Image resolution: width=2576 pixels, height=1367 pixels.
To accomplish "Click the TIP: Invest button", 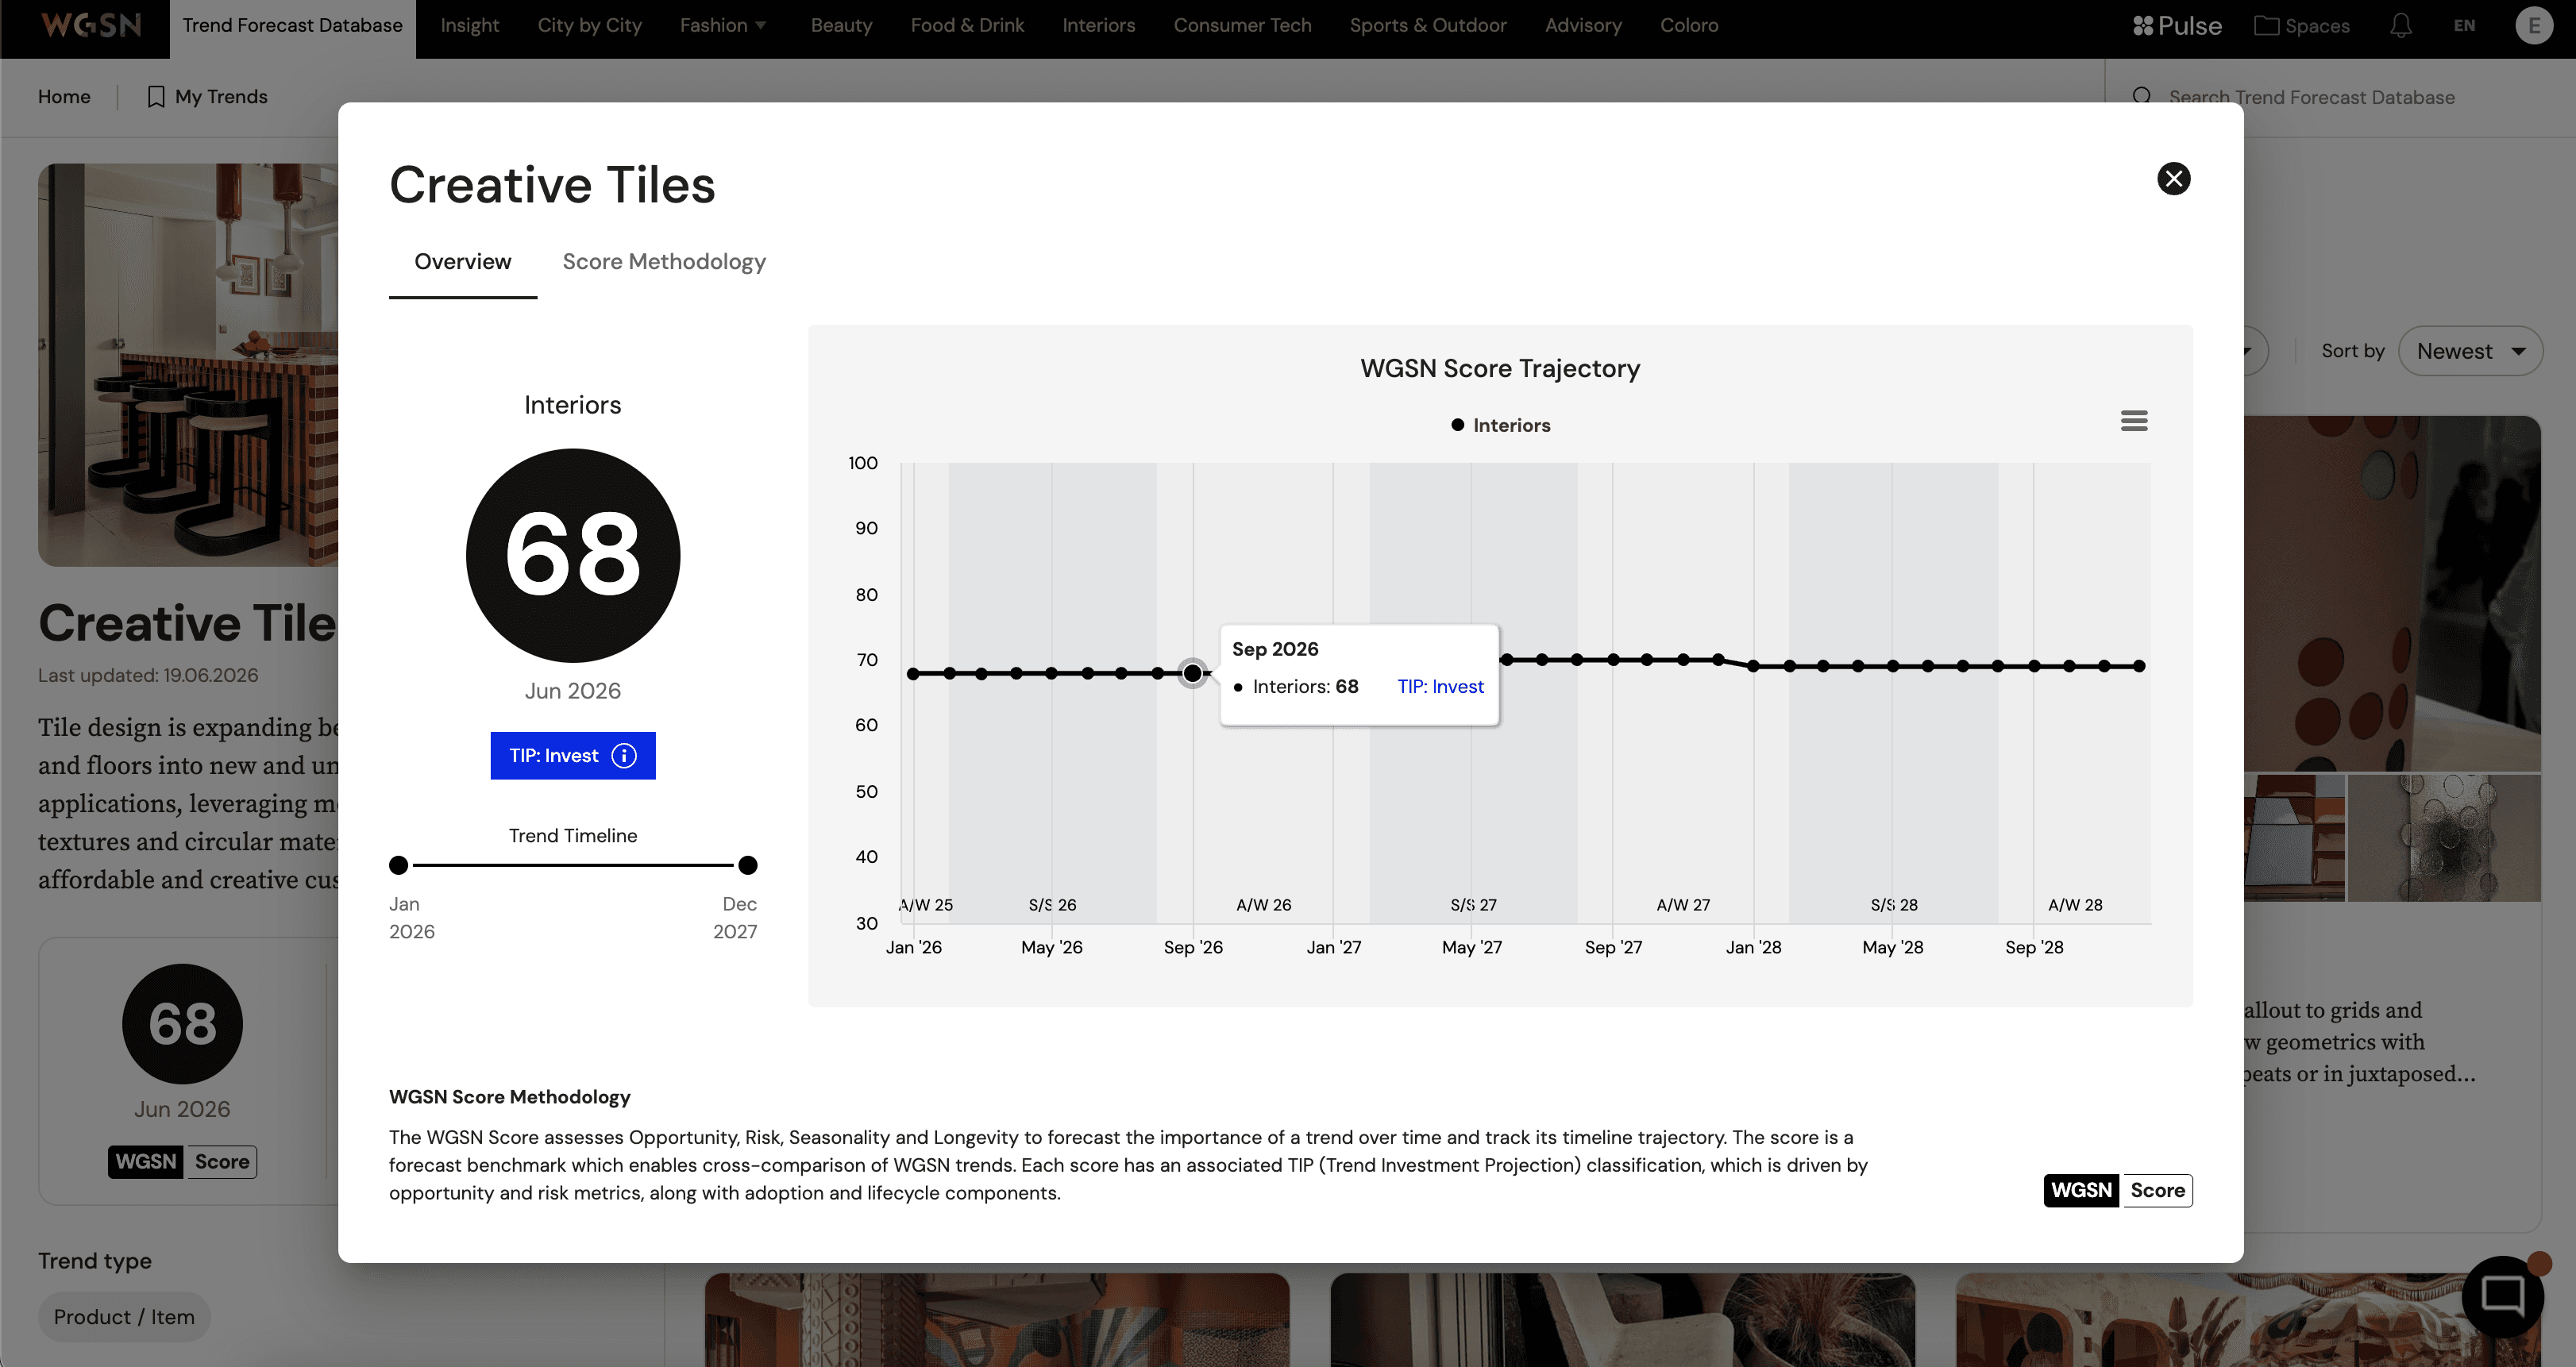I will (572, 756).
